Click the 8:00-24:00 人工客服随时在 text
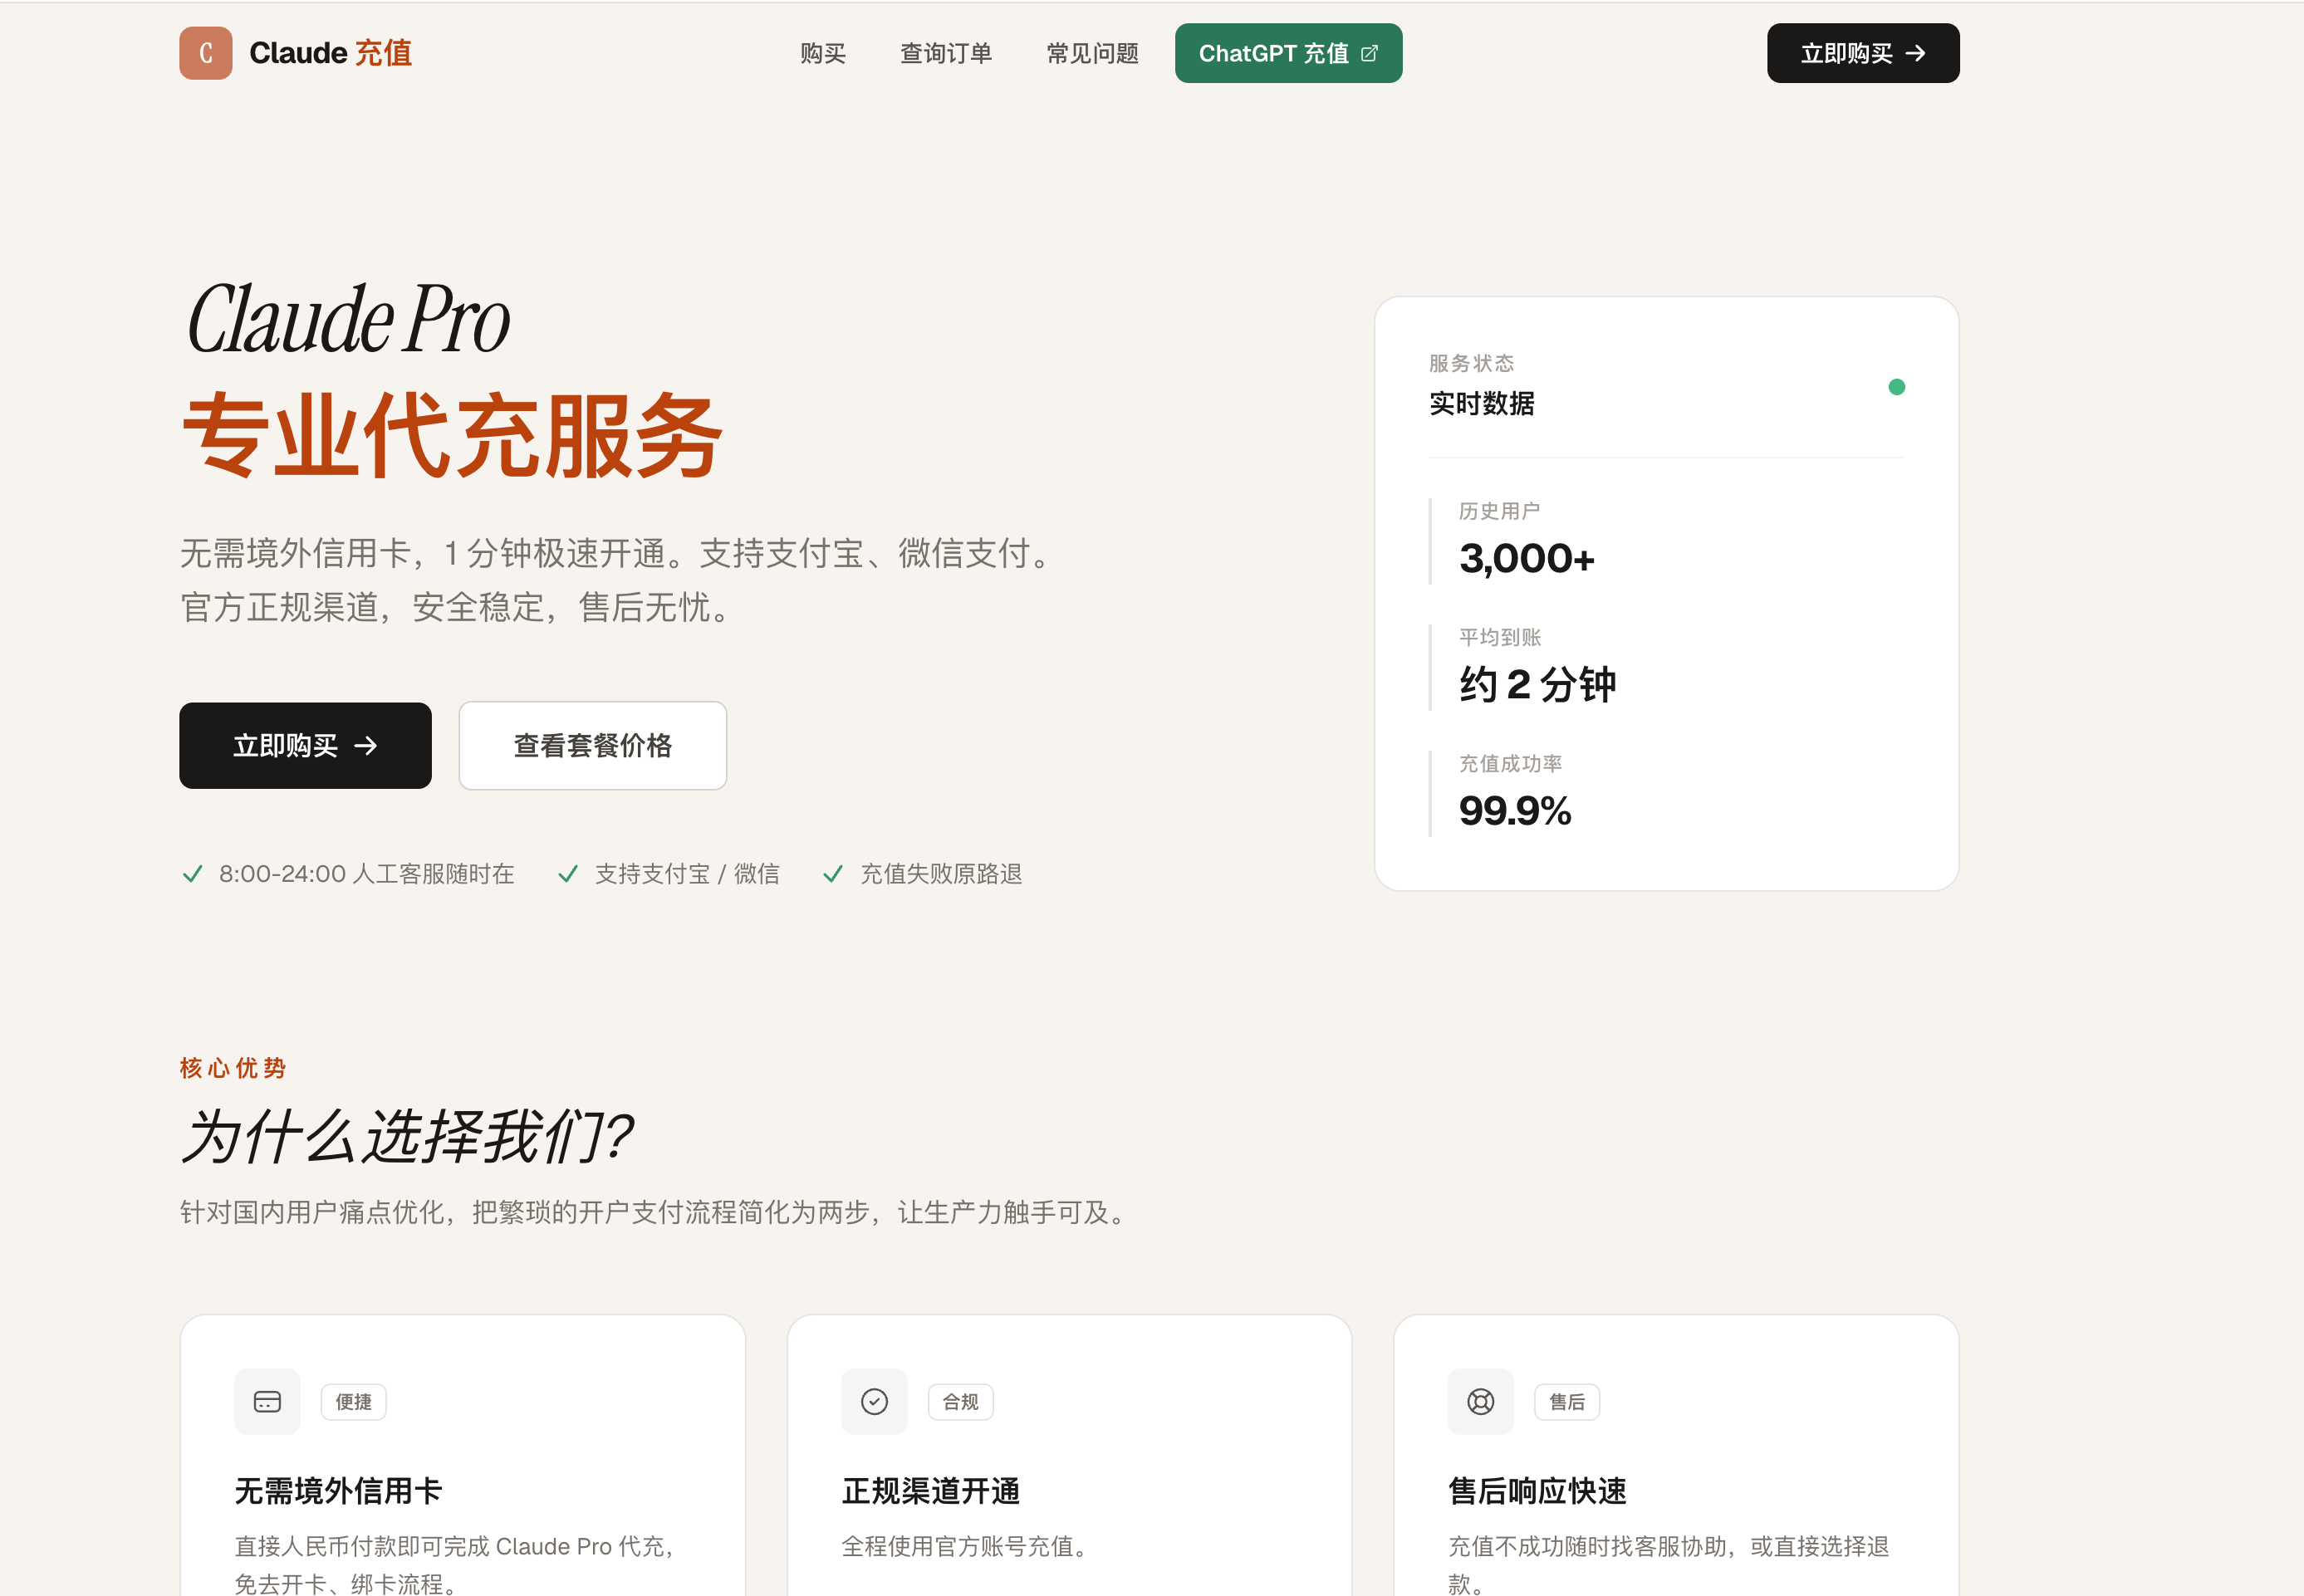The height and width of the screenshot is (1596, 2304). click(x=367, y=874)
